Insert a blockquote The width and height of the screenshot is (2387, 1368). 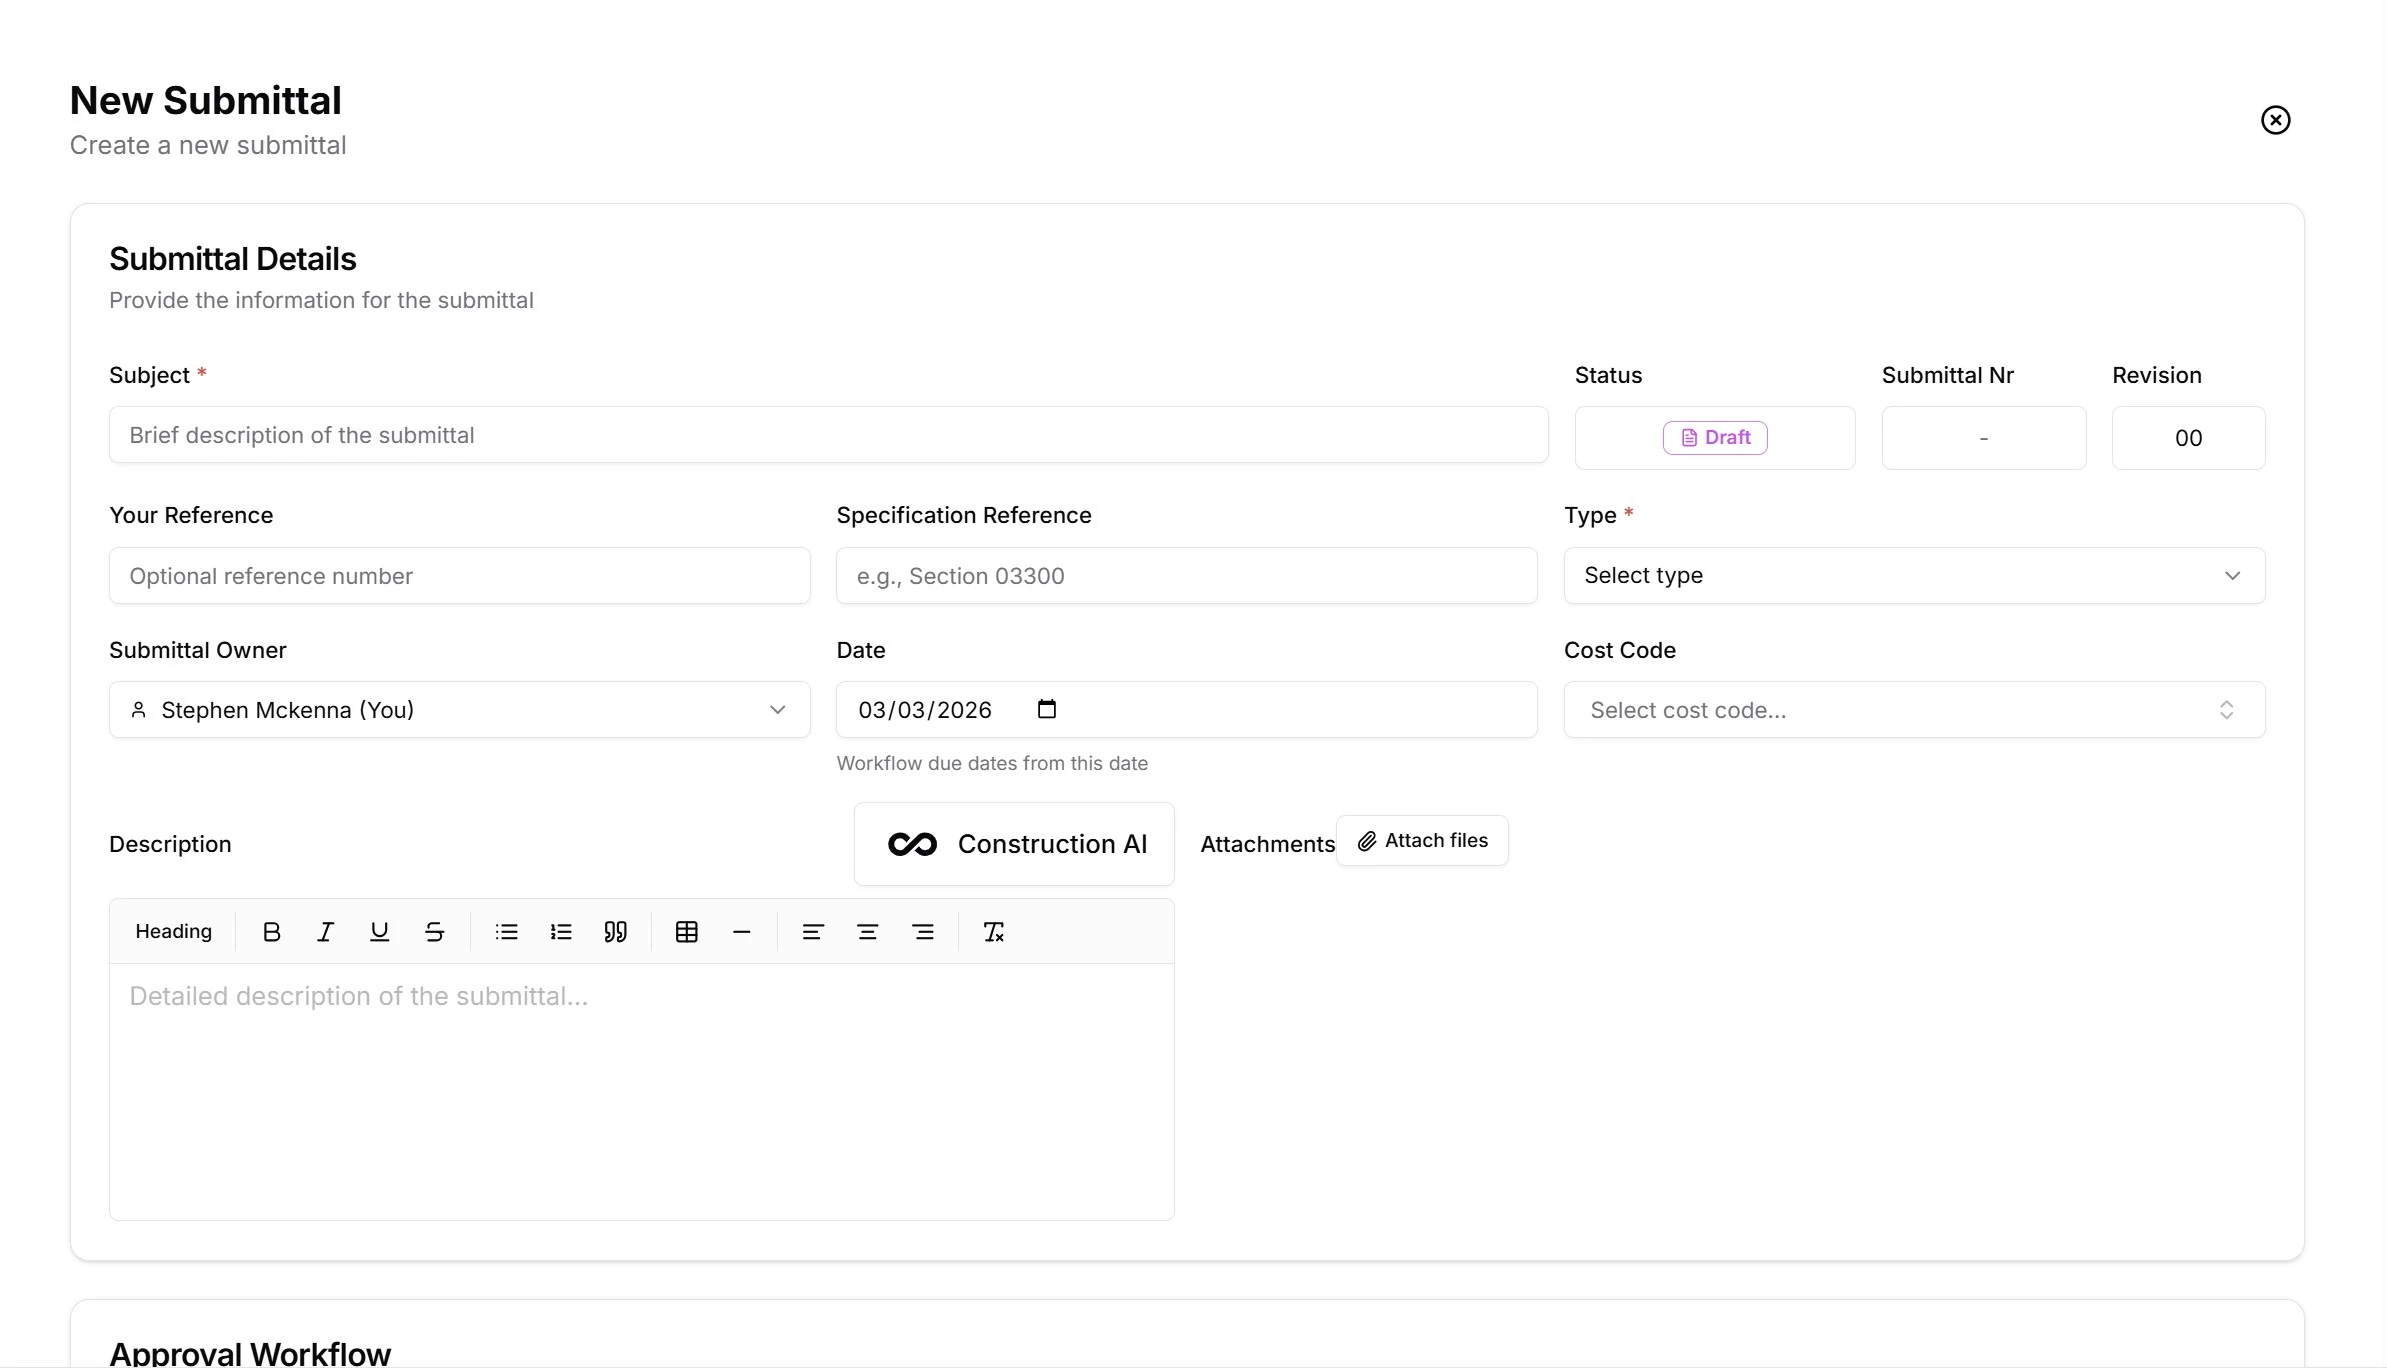pos(616,931)
